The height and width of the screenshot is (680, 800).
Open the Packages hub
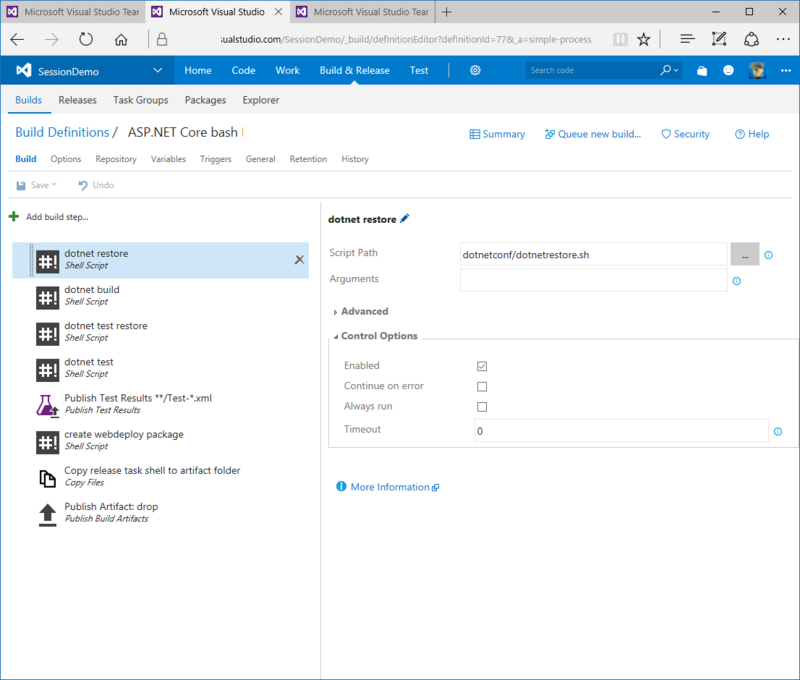[205, 100]
